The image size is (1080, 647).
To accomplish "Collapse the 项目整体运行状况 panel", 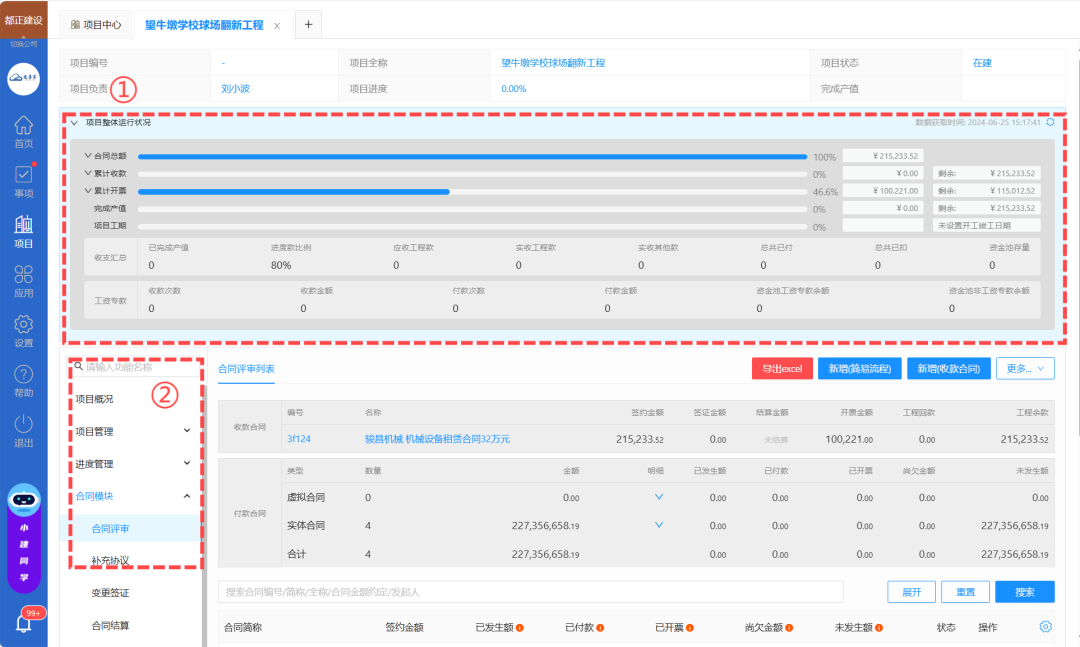I will click(x=74, y=123).
